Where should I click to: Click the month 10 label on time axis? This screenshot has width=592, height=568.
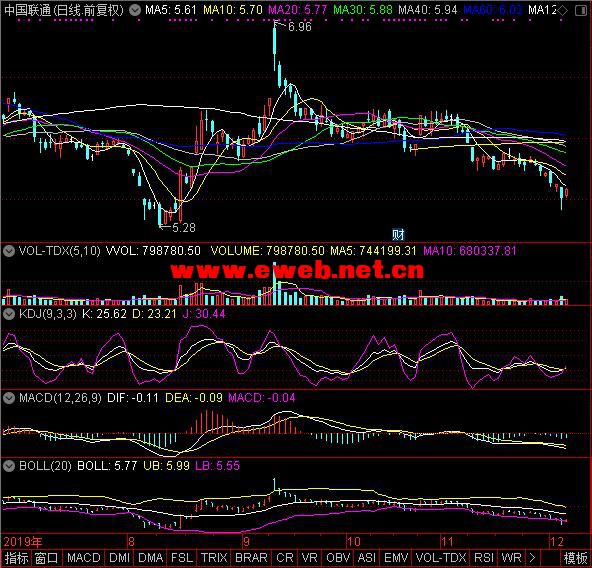[353, 542]
